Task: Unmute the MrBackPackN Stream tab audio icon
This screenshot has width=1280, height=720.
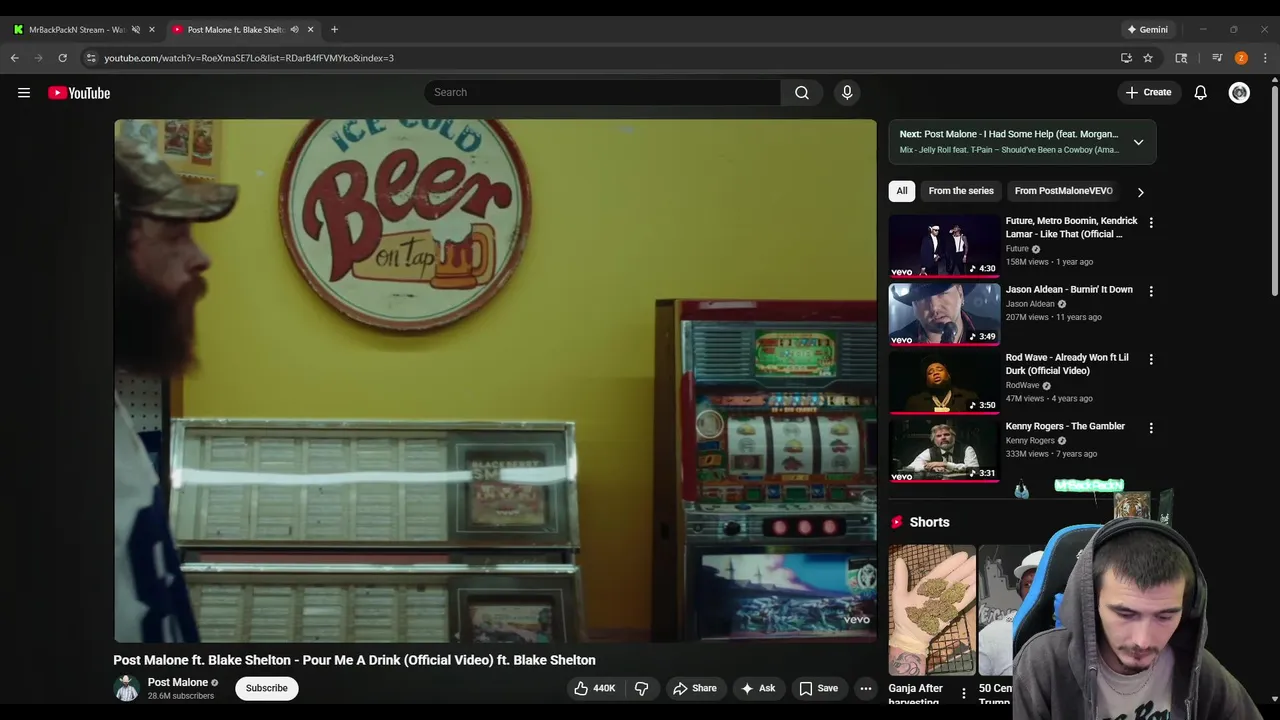Action: [x=136, y=30]
